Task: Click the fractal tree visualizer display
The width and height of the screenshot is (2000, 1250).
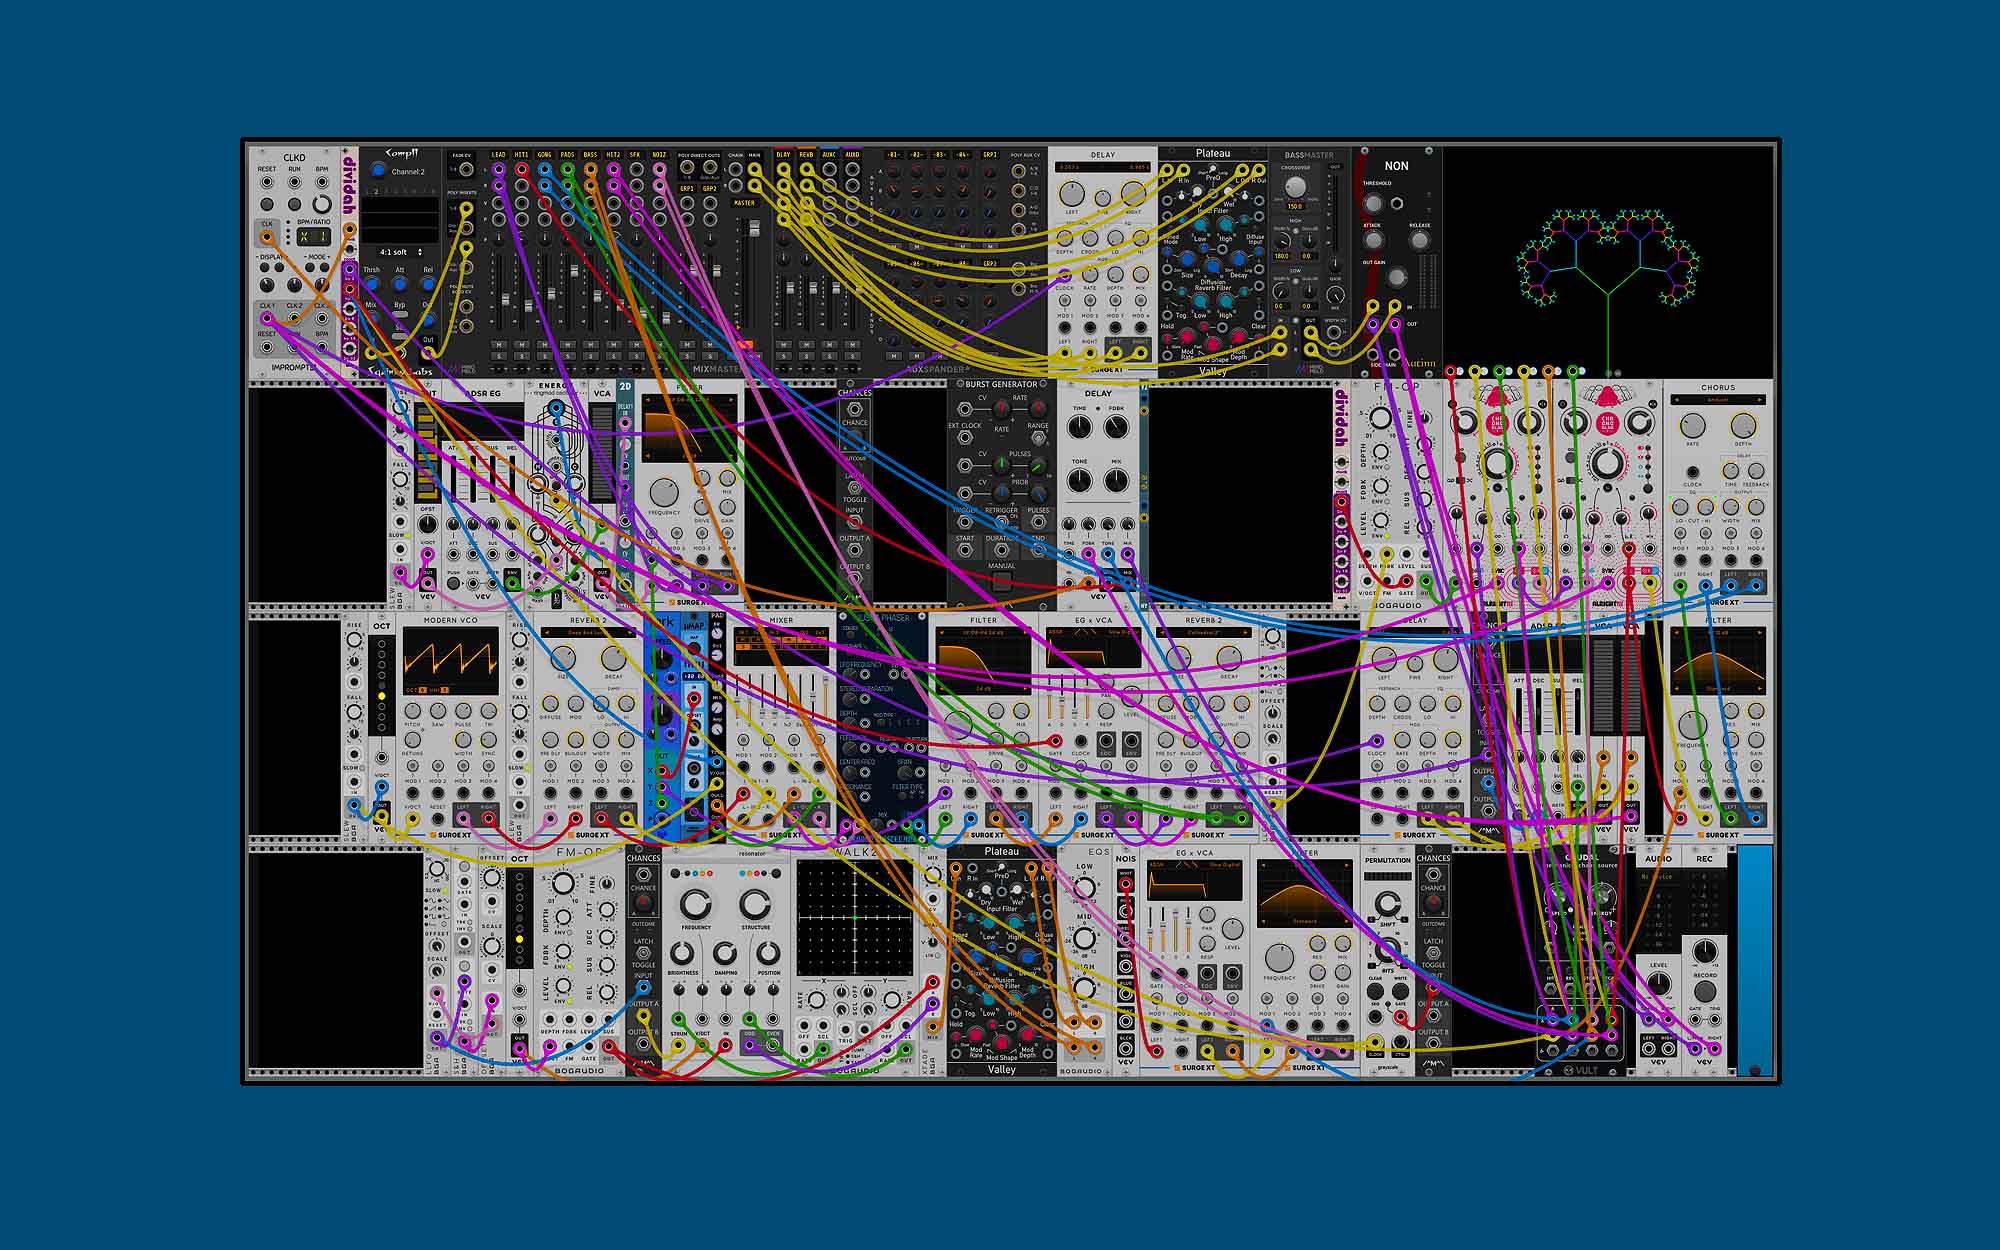Action: [1609, 262]
